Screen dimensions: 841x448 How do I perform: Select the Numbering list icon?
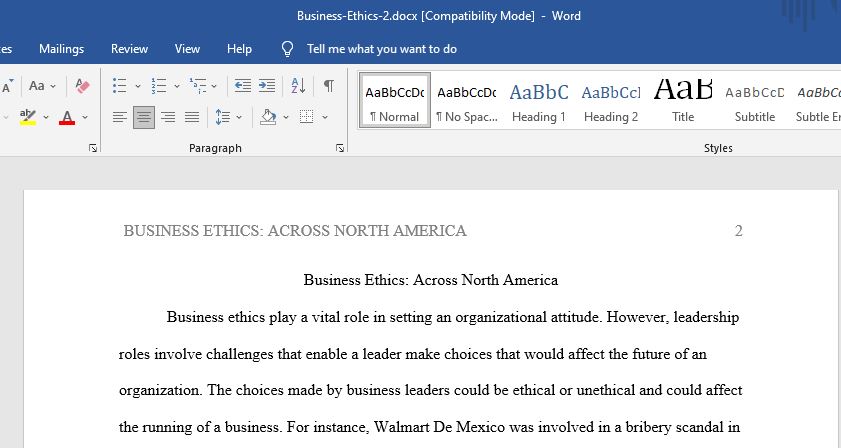point(159,86)
